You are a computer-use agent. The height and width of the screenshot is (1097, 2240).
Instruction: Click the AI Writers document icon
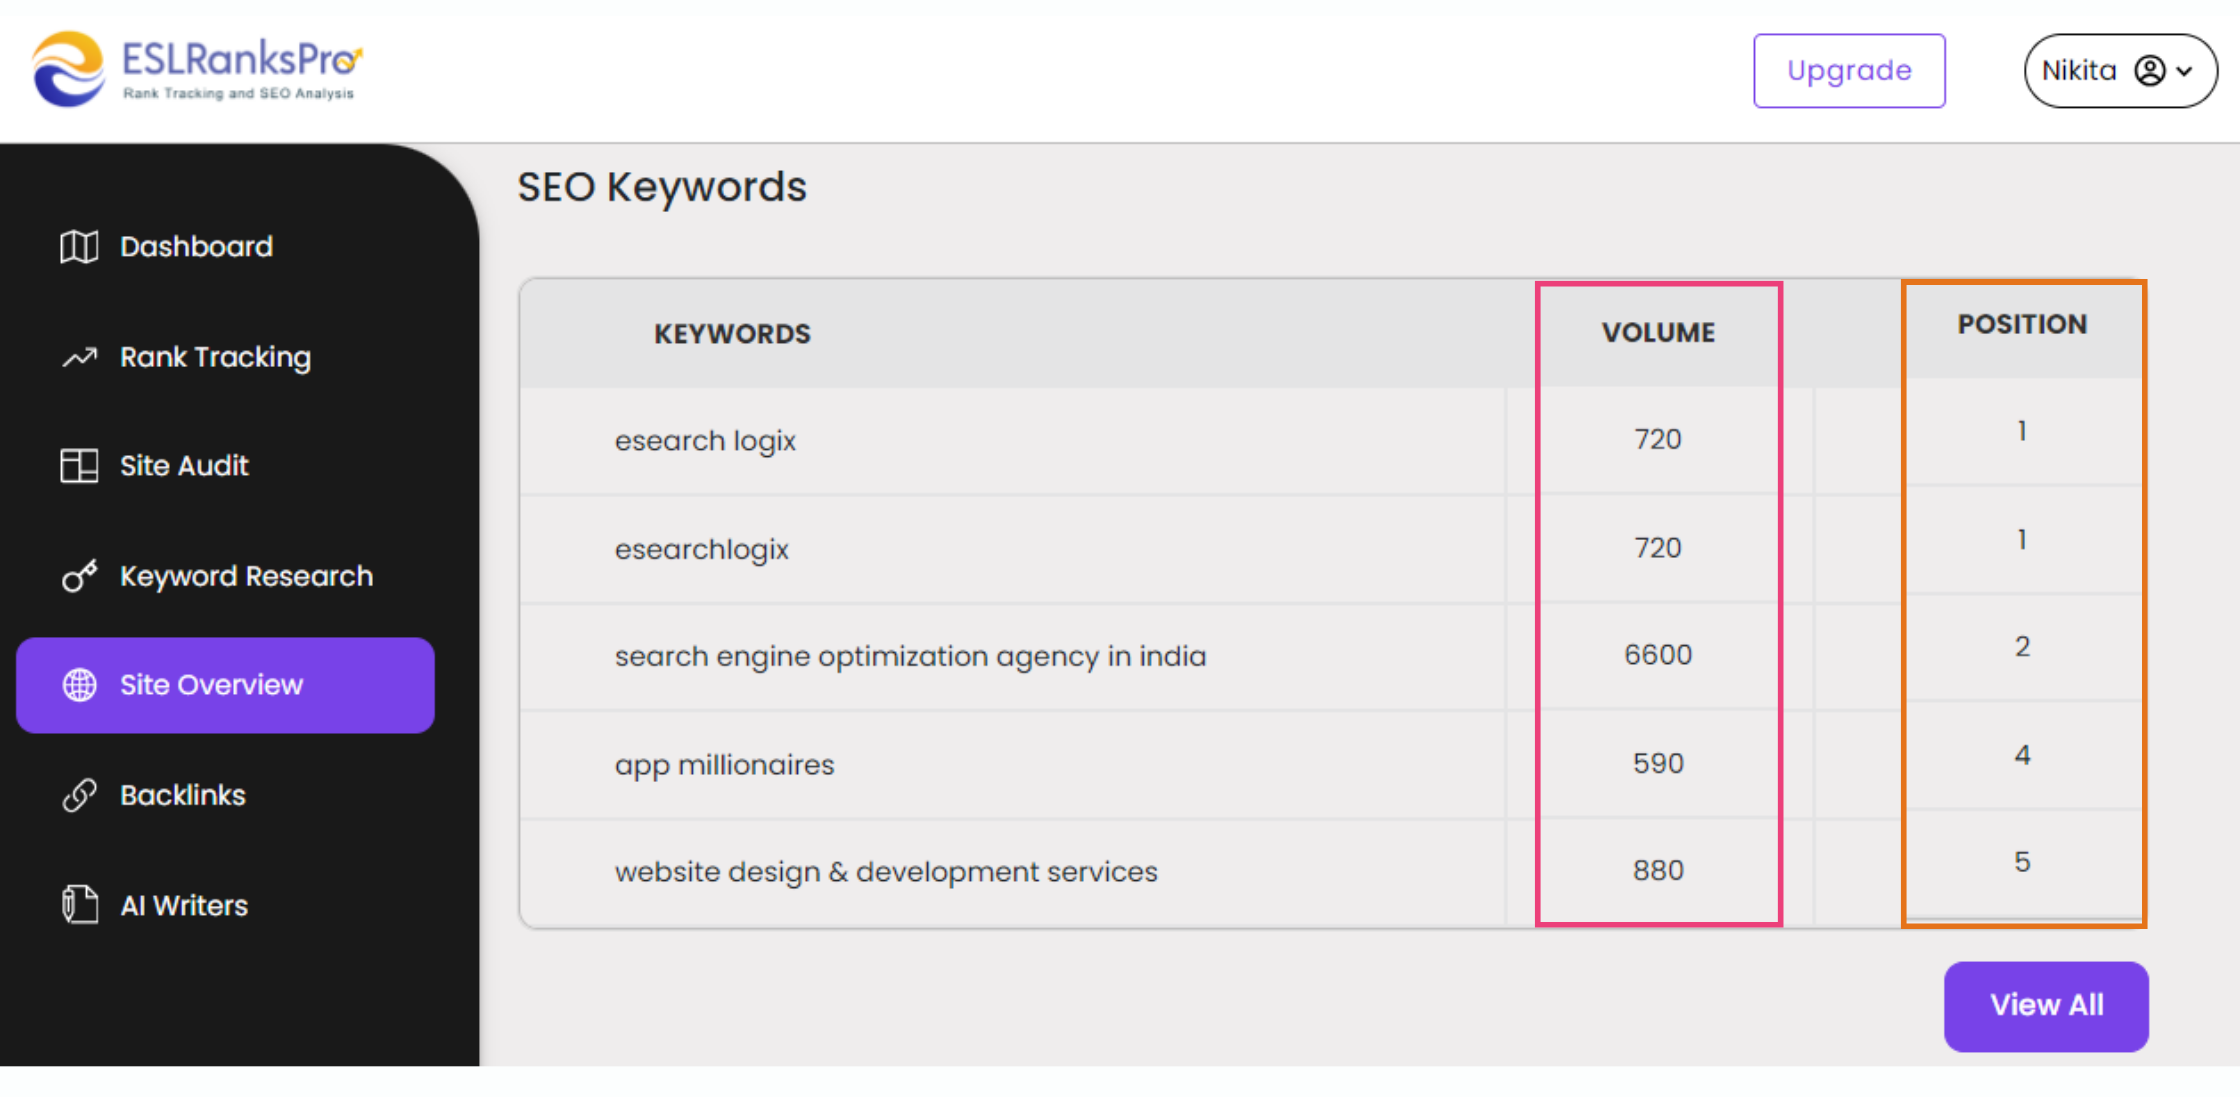pyautogui.click(x=79, y=905)
